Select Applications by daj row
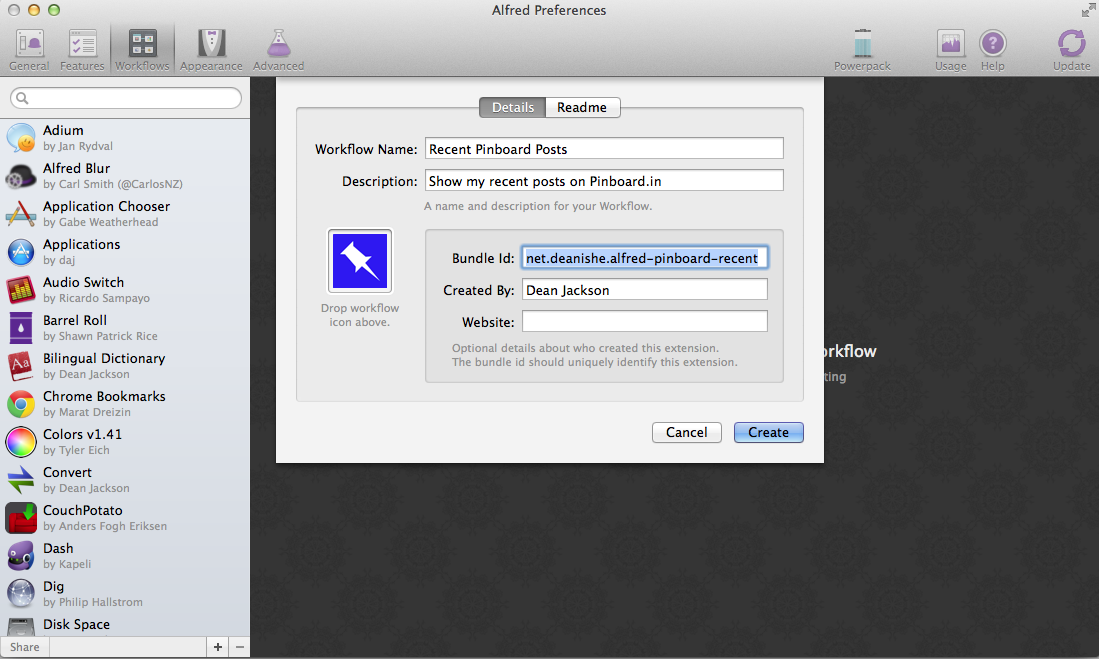This screenshot has height=659, width=1099. [x=125, y=251]
